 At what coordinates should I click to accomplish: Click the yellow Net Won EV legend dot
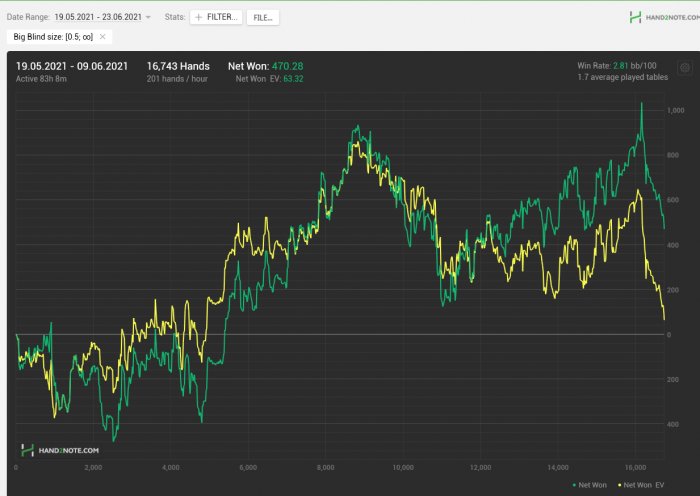point(619,484)
